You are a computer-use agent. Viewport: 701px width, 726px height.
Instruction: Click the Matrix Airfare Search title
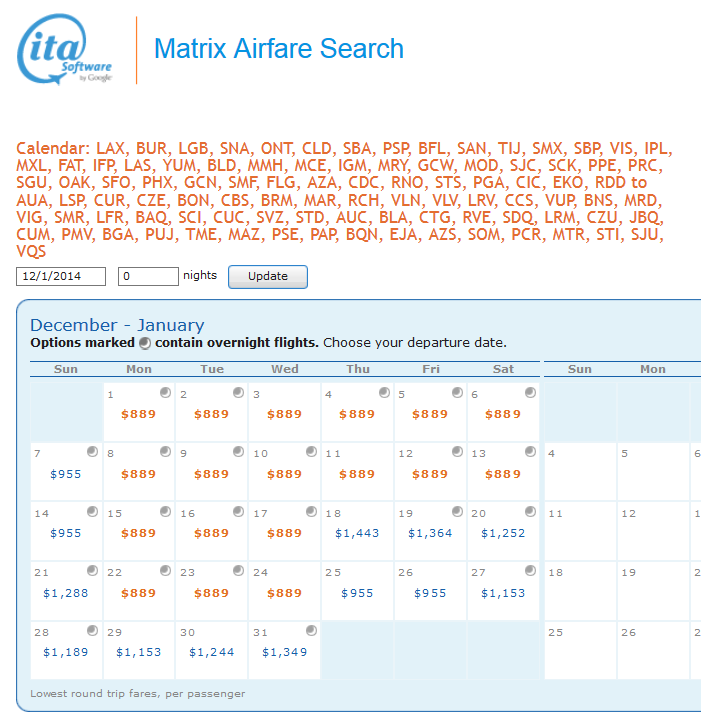[278, 49]
